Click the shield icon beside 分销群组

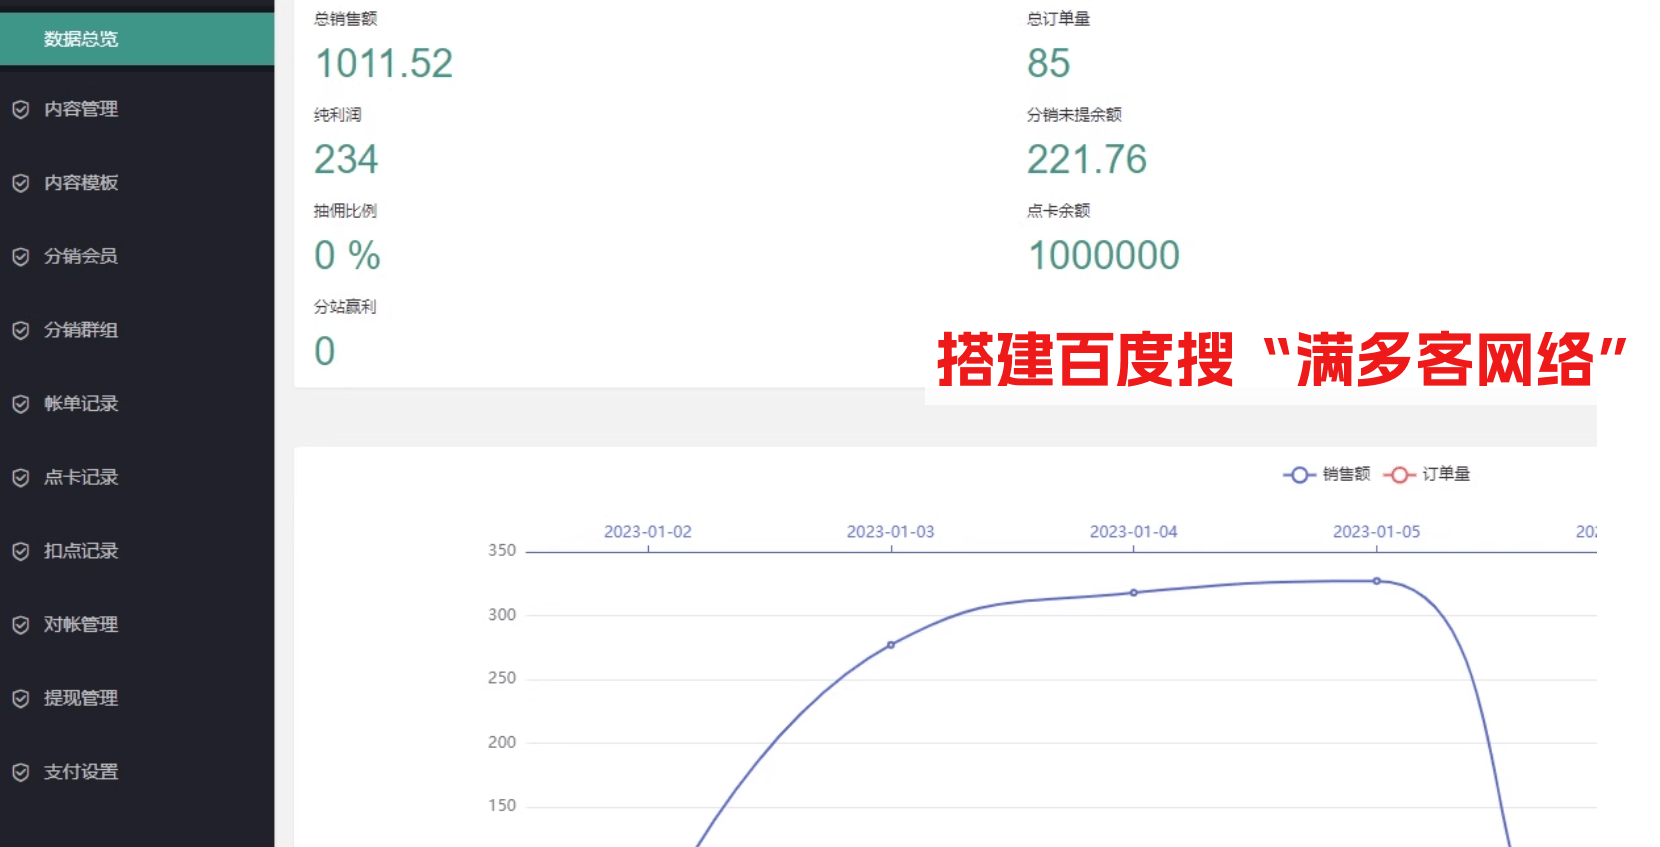[20, 331]
